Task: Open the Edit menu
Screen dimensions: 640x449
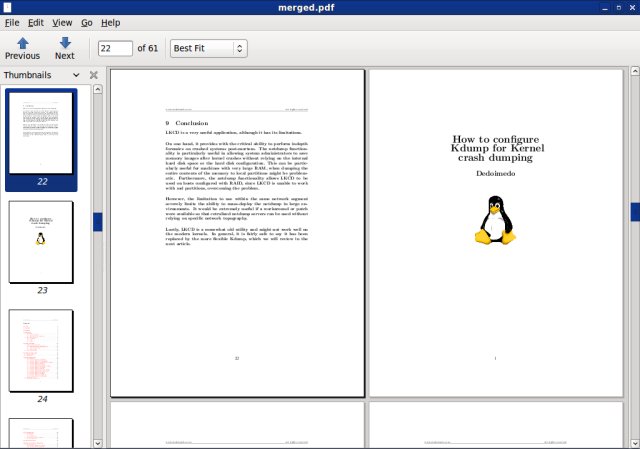Action: (36, 23)
